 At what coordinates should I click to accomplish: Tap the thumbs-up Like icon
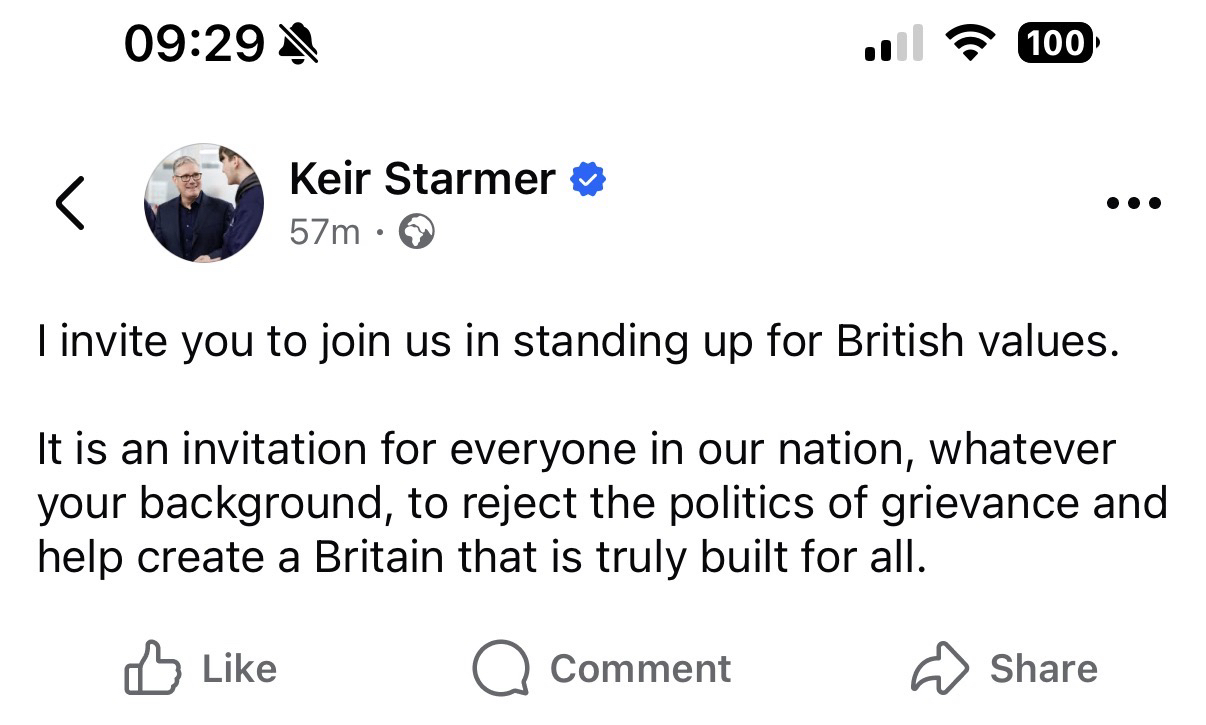click(x=152, y=669)
